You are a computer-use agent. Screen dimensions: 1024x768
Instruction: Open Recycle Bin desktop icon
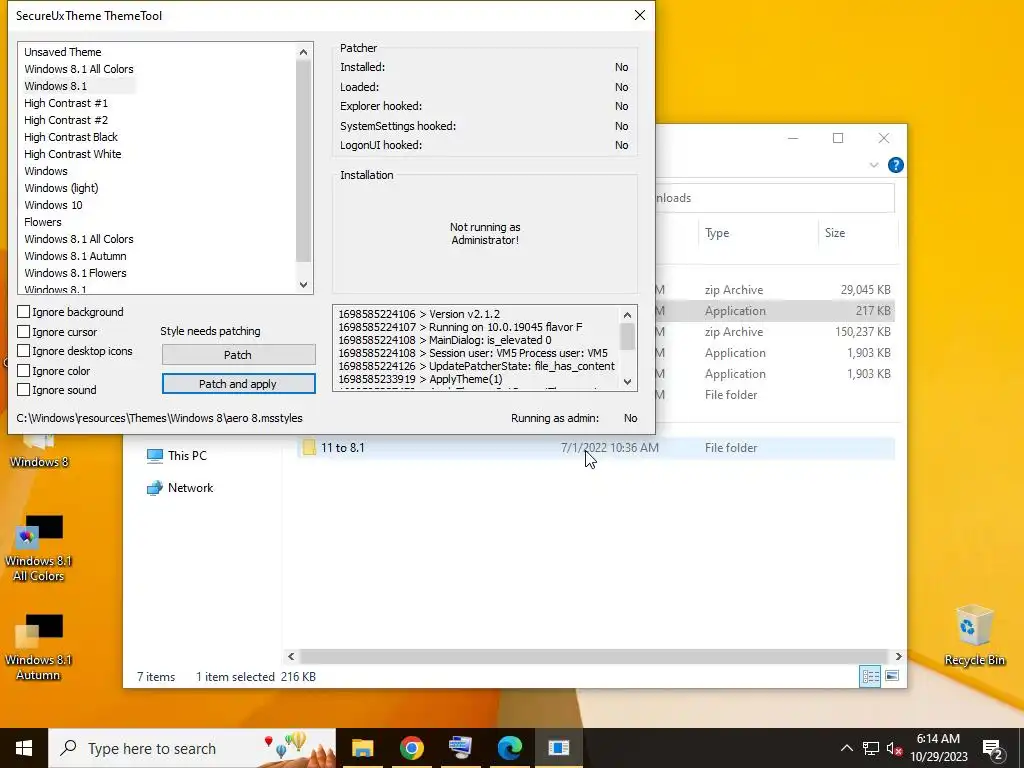[x=974, y=634]
